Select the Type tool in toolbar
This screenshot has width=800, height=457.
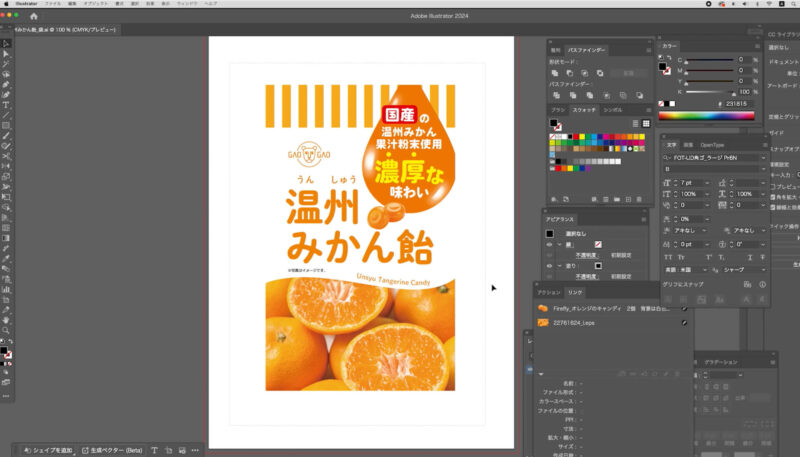click(6, 105)
